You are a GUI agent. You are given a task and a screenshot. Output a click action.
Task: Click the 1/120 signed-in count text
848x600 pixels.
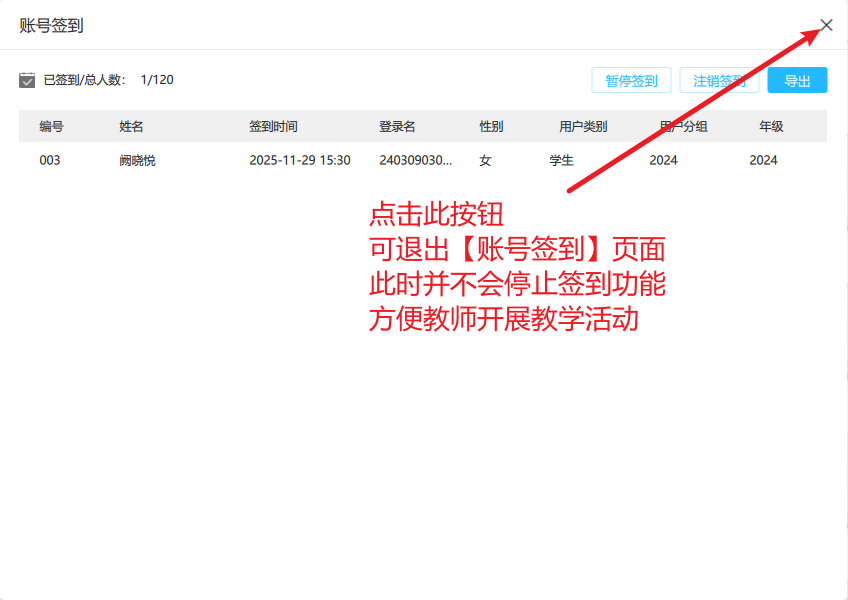[157, 80]
